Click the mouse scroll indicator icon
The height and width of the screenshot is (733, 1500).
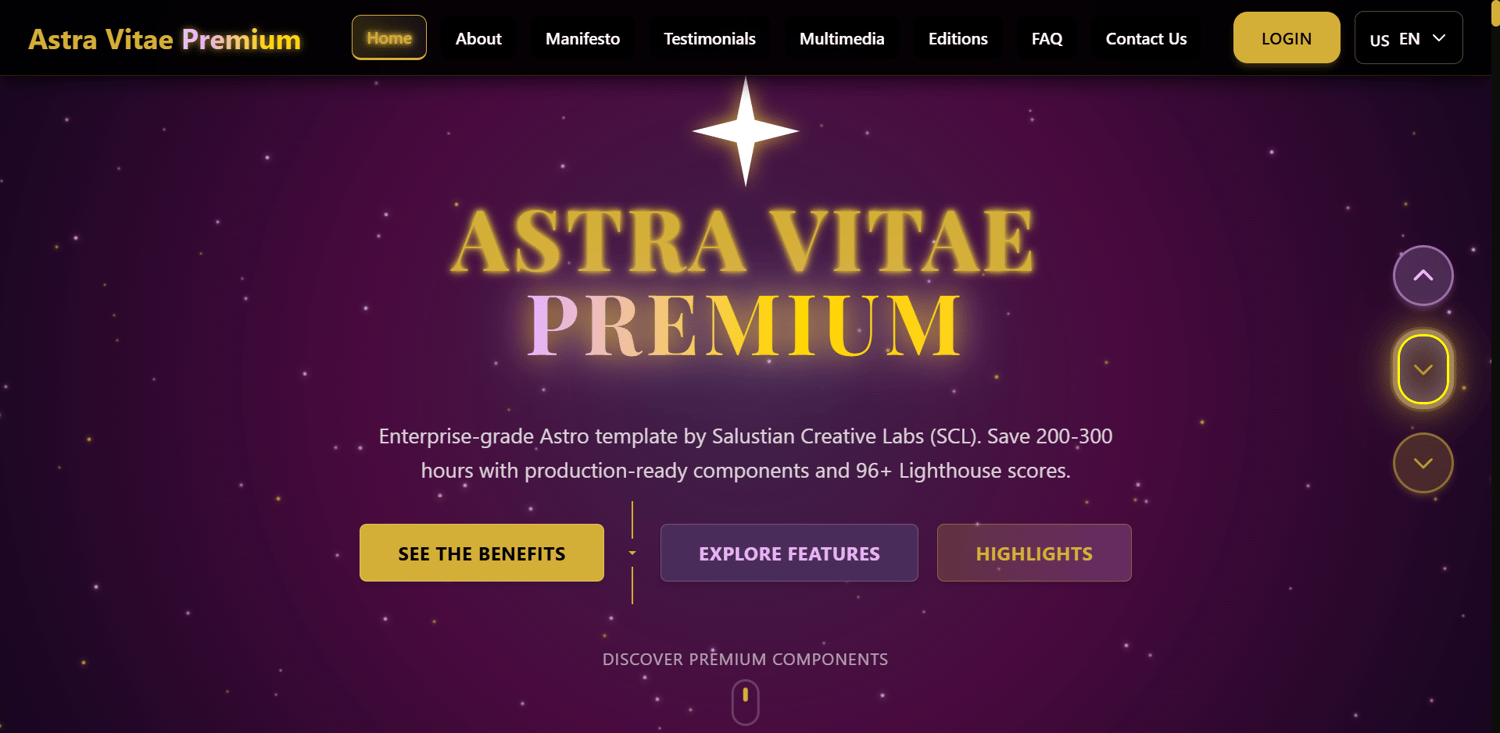(745, 702)
